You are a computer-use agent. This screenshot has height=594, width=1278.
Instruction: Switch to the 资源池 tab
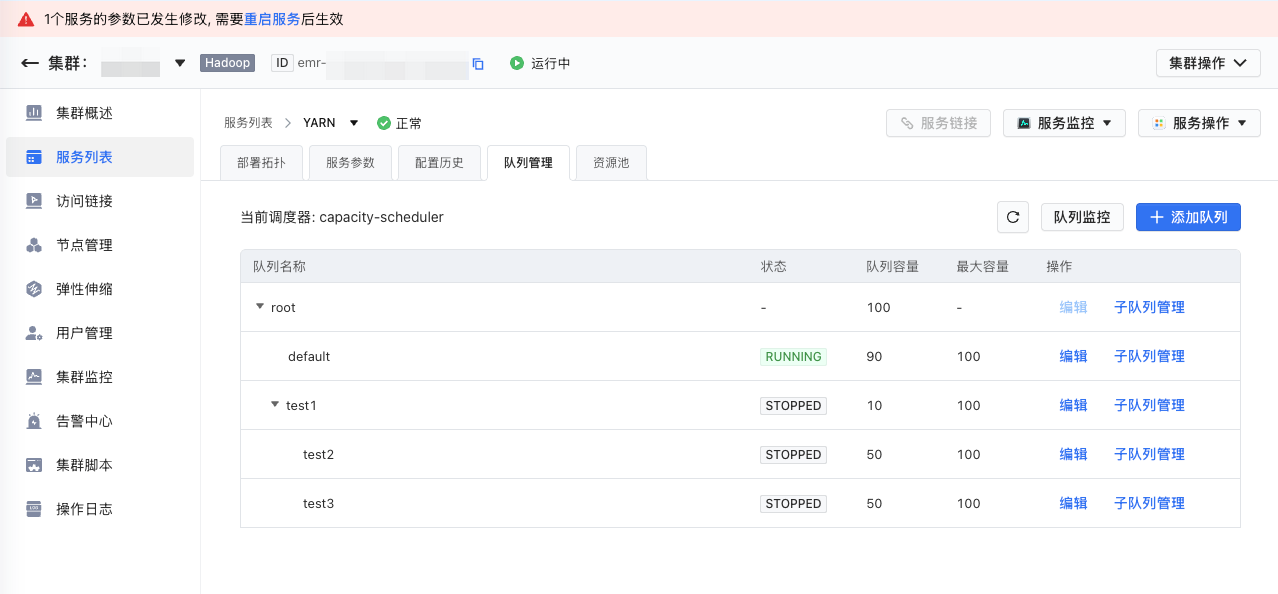(611, 163)
